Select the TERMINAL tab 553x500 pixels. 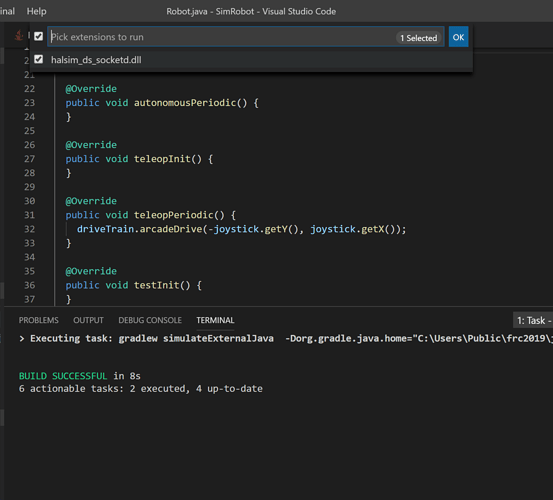click(x=215, y=320)
